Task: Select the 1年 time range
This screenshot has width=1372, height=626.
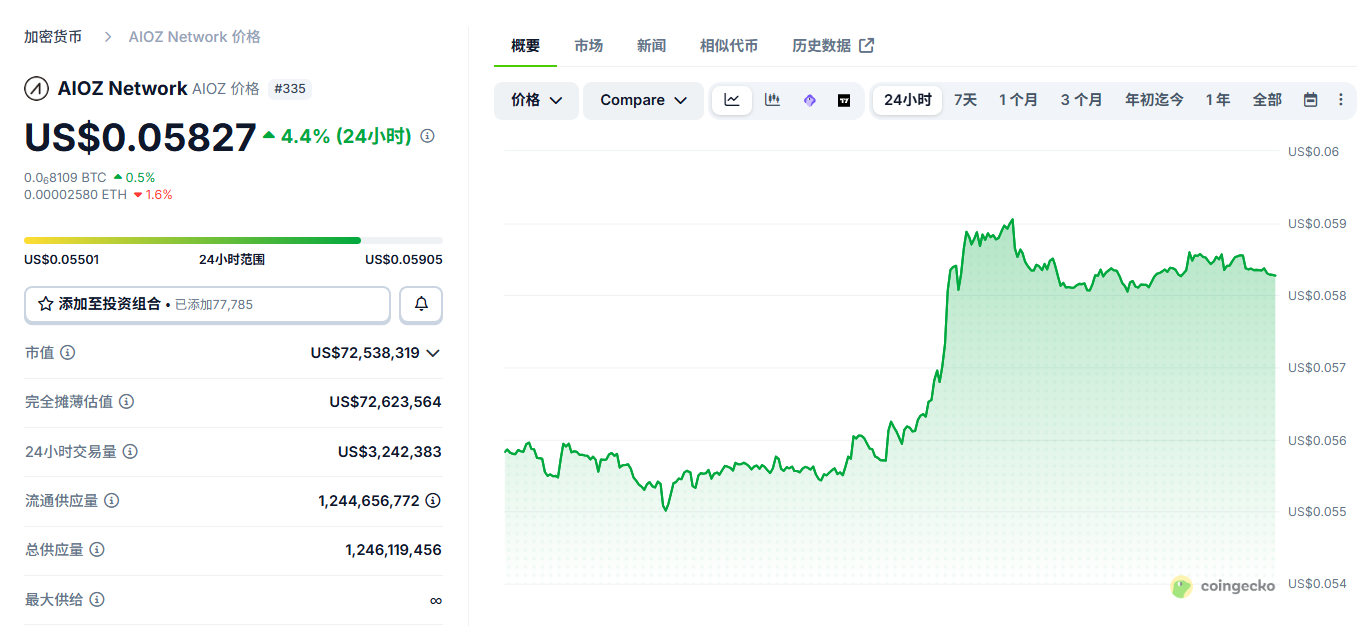Action: click(1218, 100)
